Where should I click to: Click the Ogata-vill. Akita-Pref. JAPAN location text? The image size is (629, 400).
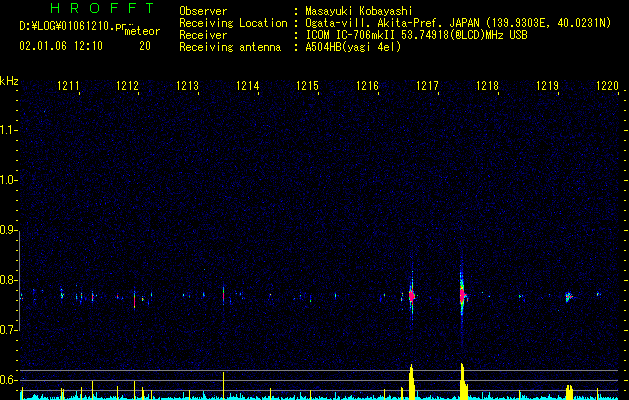click(x=458, y=23)
